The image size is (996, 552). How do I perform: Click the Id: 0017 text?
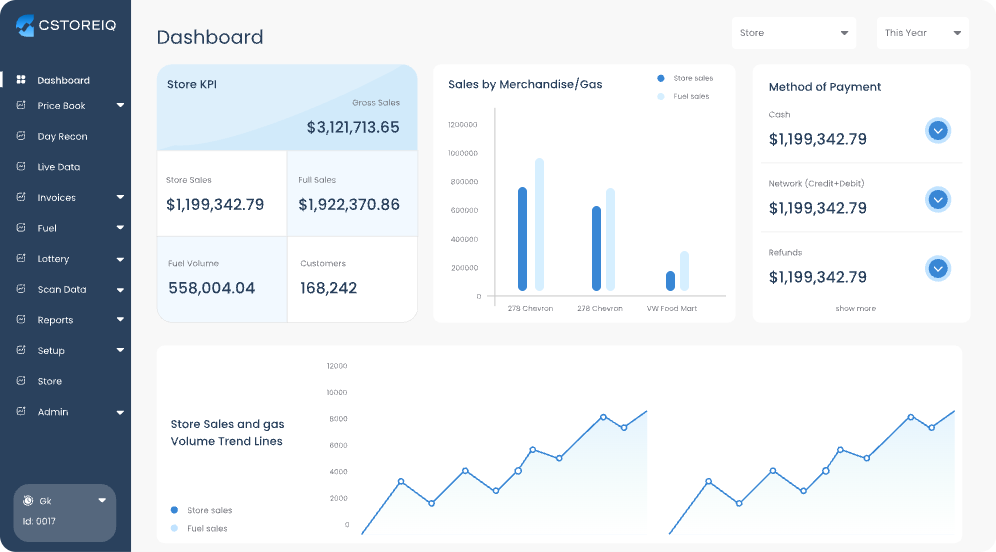(39, 522)
